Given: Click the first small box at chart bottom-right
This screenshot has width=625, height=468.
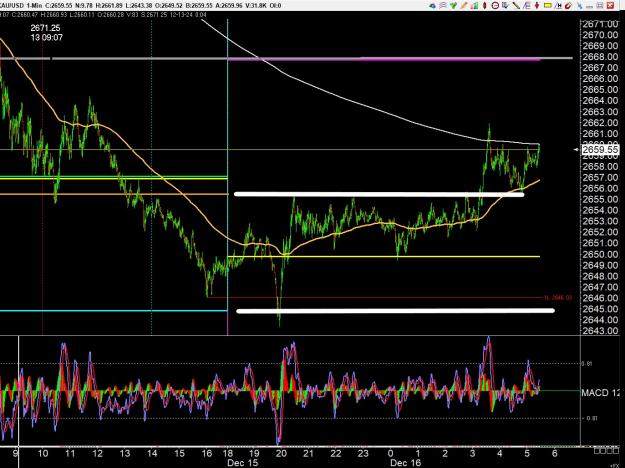Looking at the screenshot, I should (x=596, y=451).
